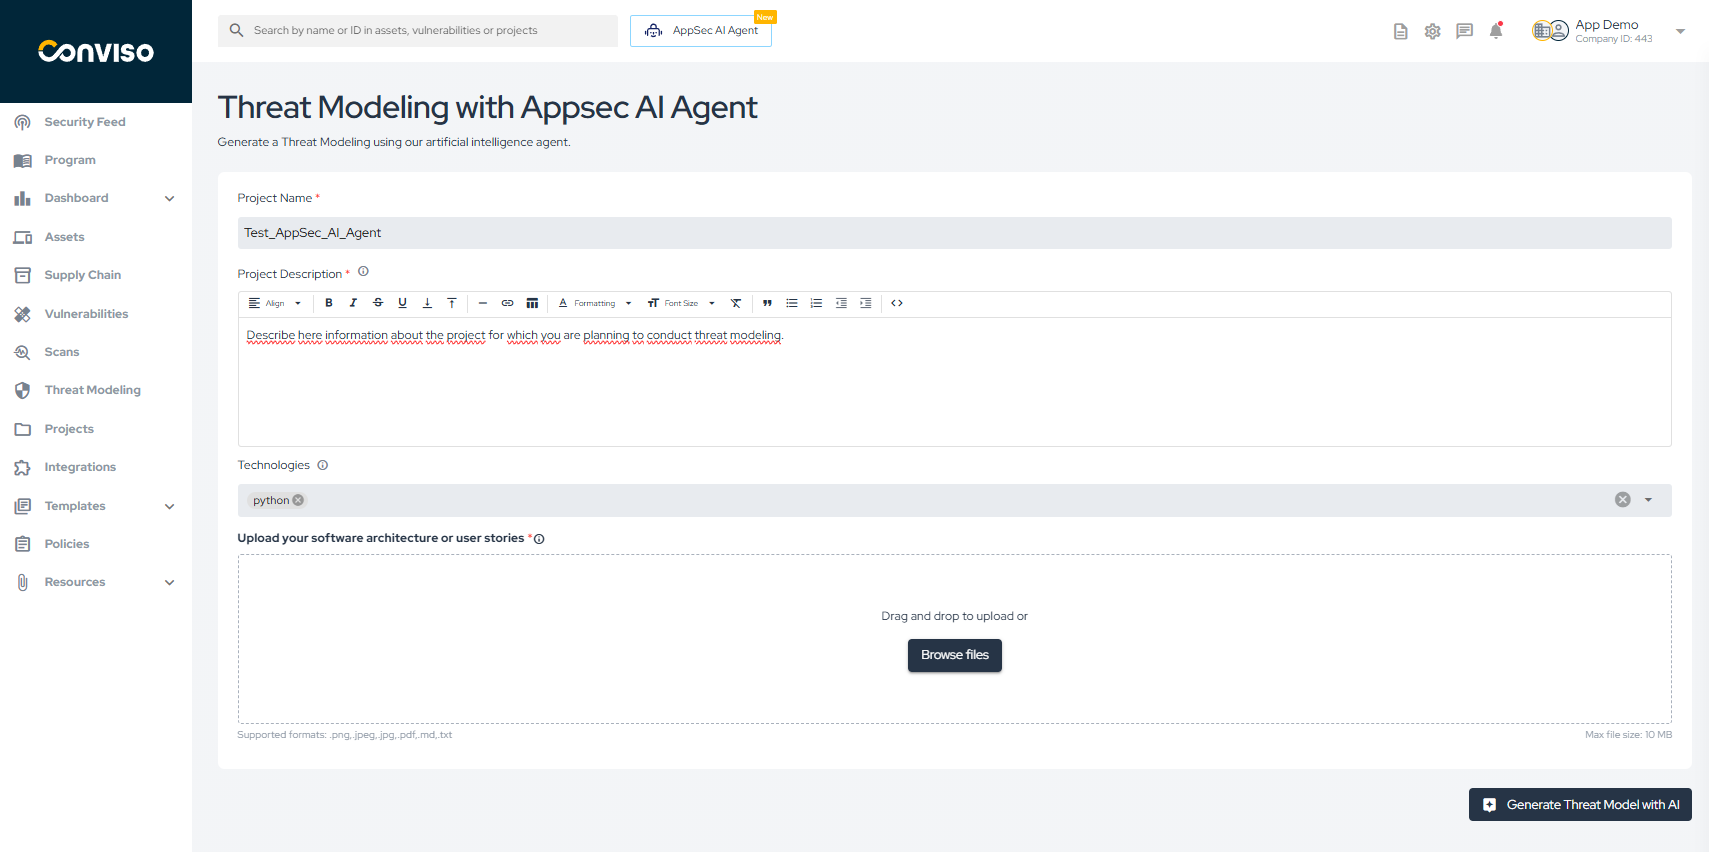Open Threat Modeling in the sidebar

pyautogui.click(x=92, y=390)
